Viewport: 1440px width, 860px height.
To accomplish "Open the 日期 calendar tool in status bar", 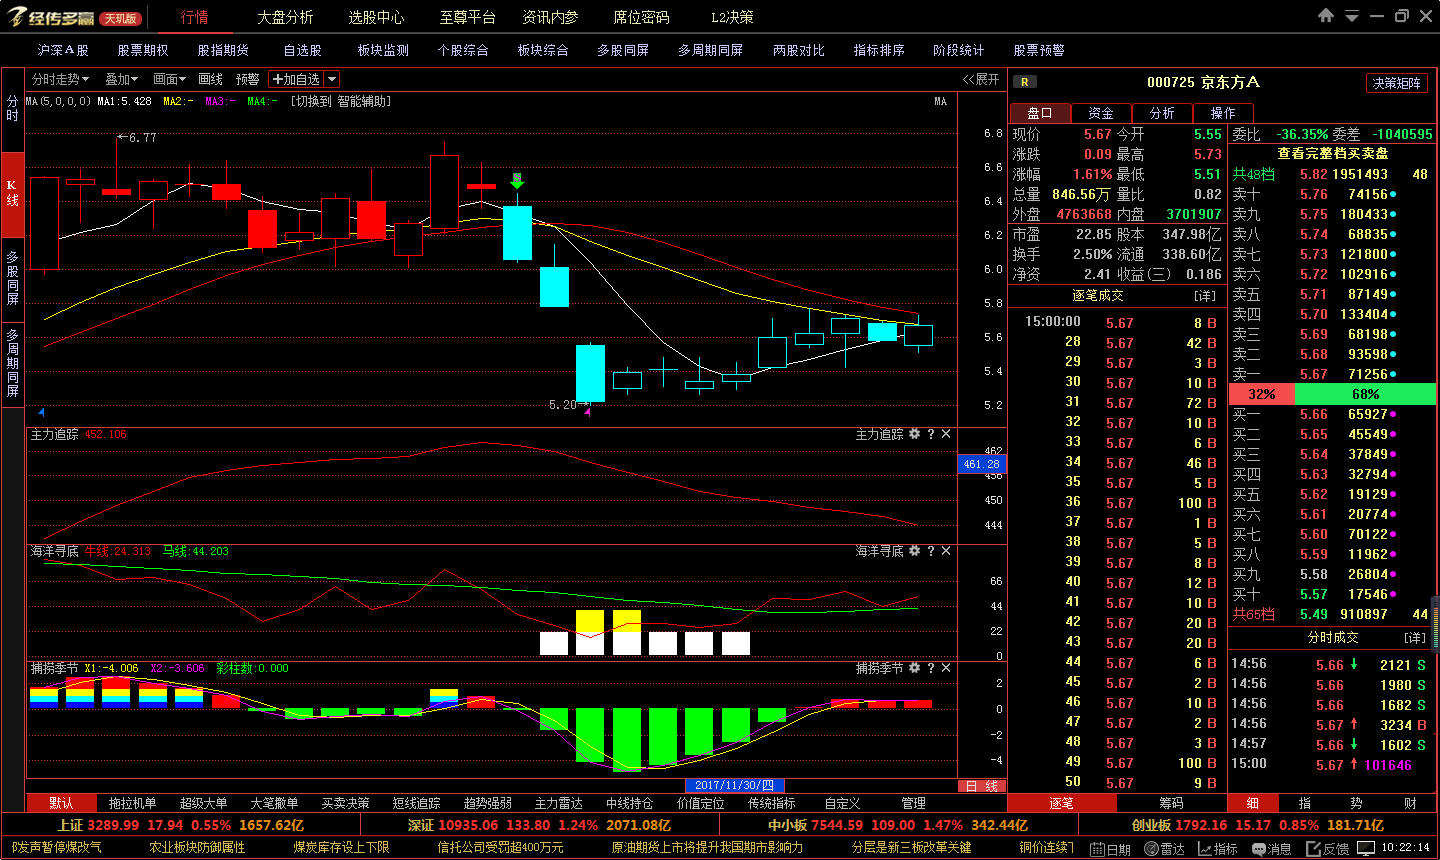I will 1110,849.
